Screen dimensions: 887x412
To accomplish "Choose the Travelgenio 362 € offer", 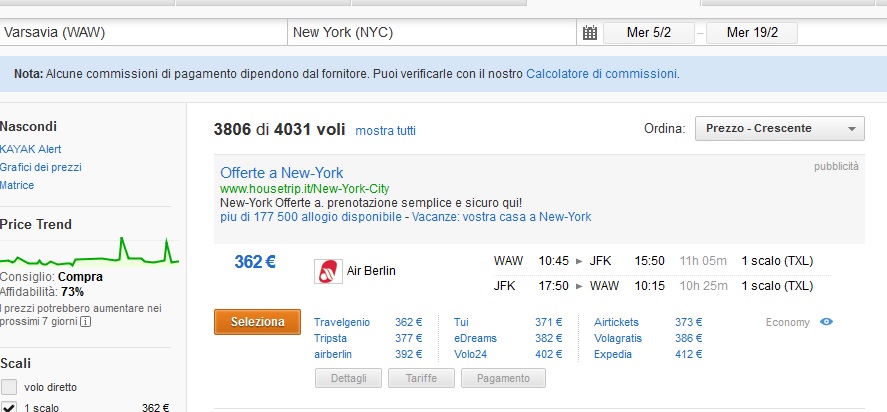I will 368,322.
